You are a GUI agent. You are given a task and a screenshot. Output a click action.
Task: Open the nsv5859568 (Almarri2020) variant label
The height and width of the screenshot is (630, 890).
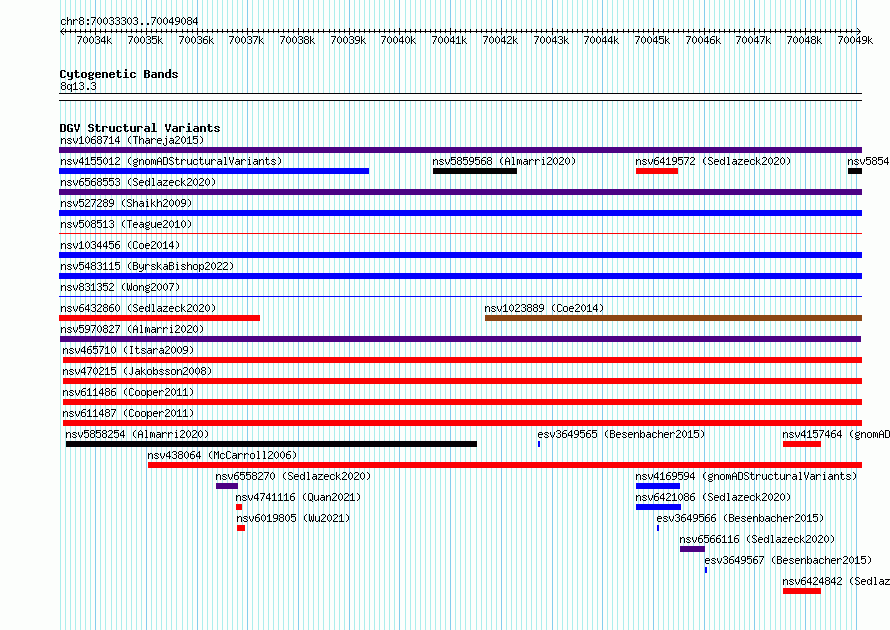pos(504,161)
